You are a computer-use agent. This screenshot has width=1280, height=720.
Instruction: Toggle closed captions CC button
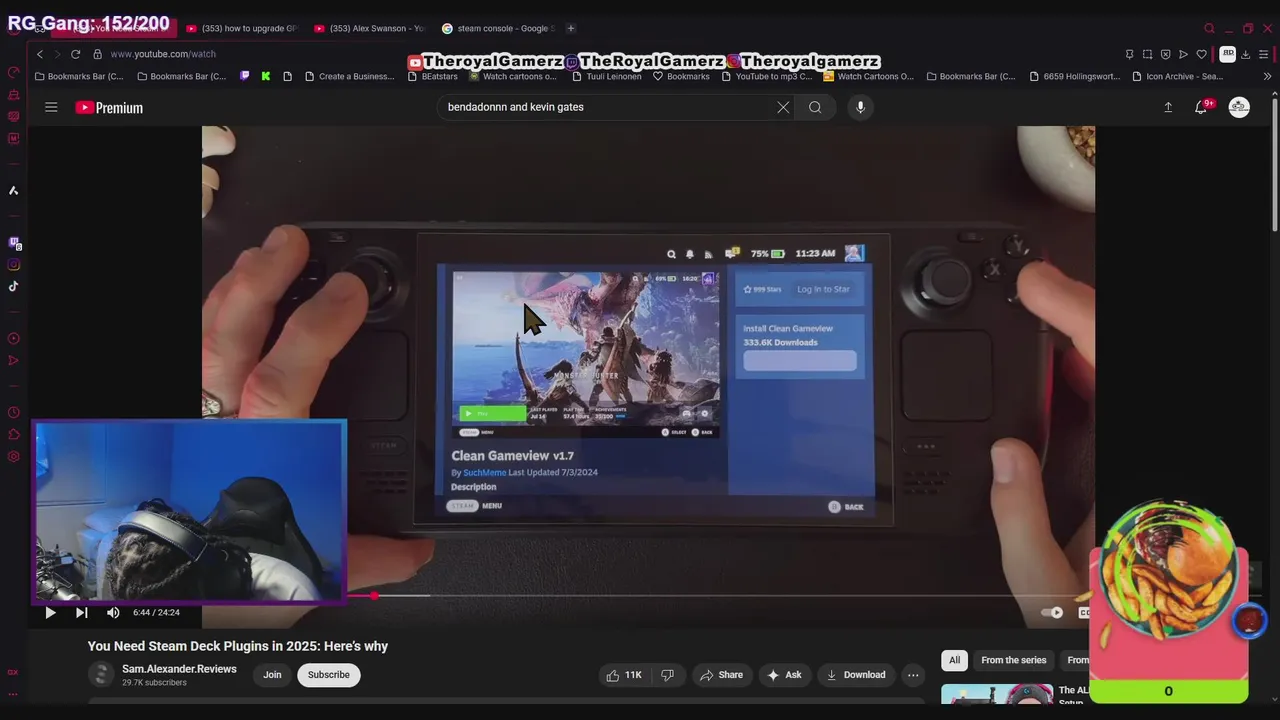pos(1084,612)
